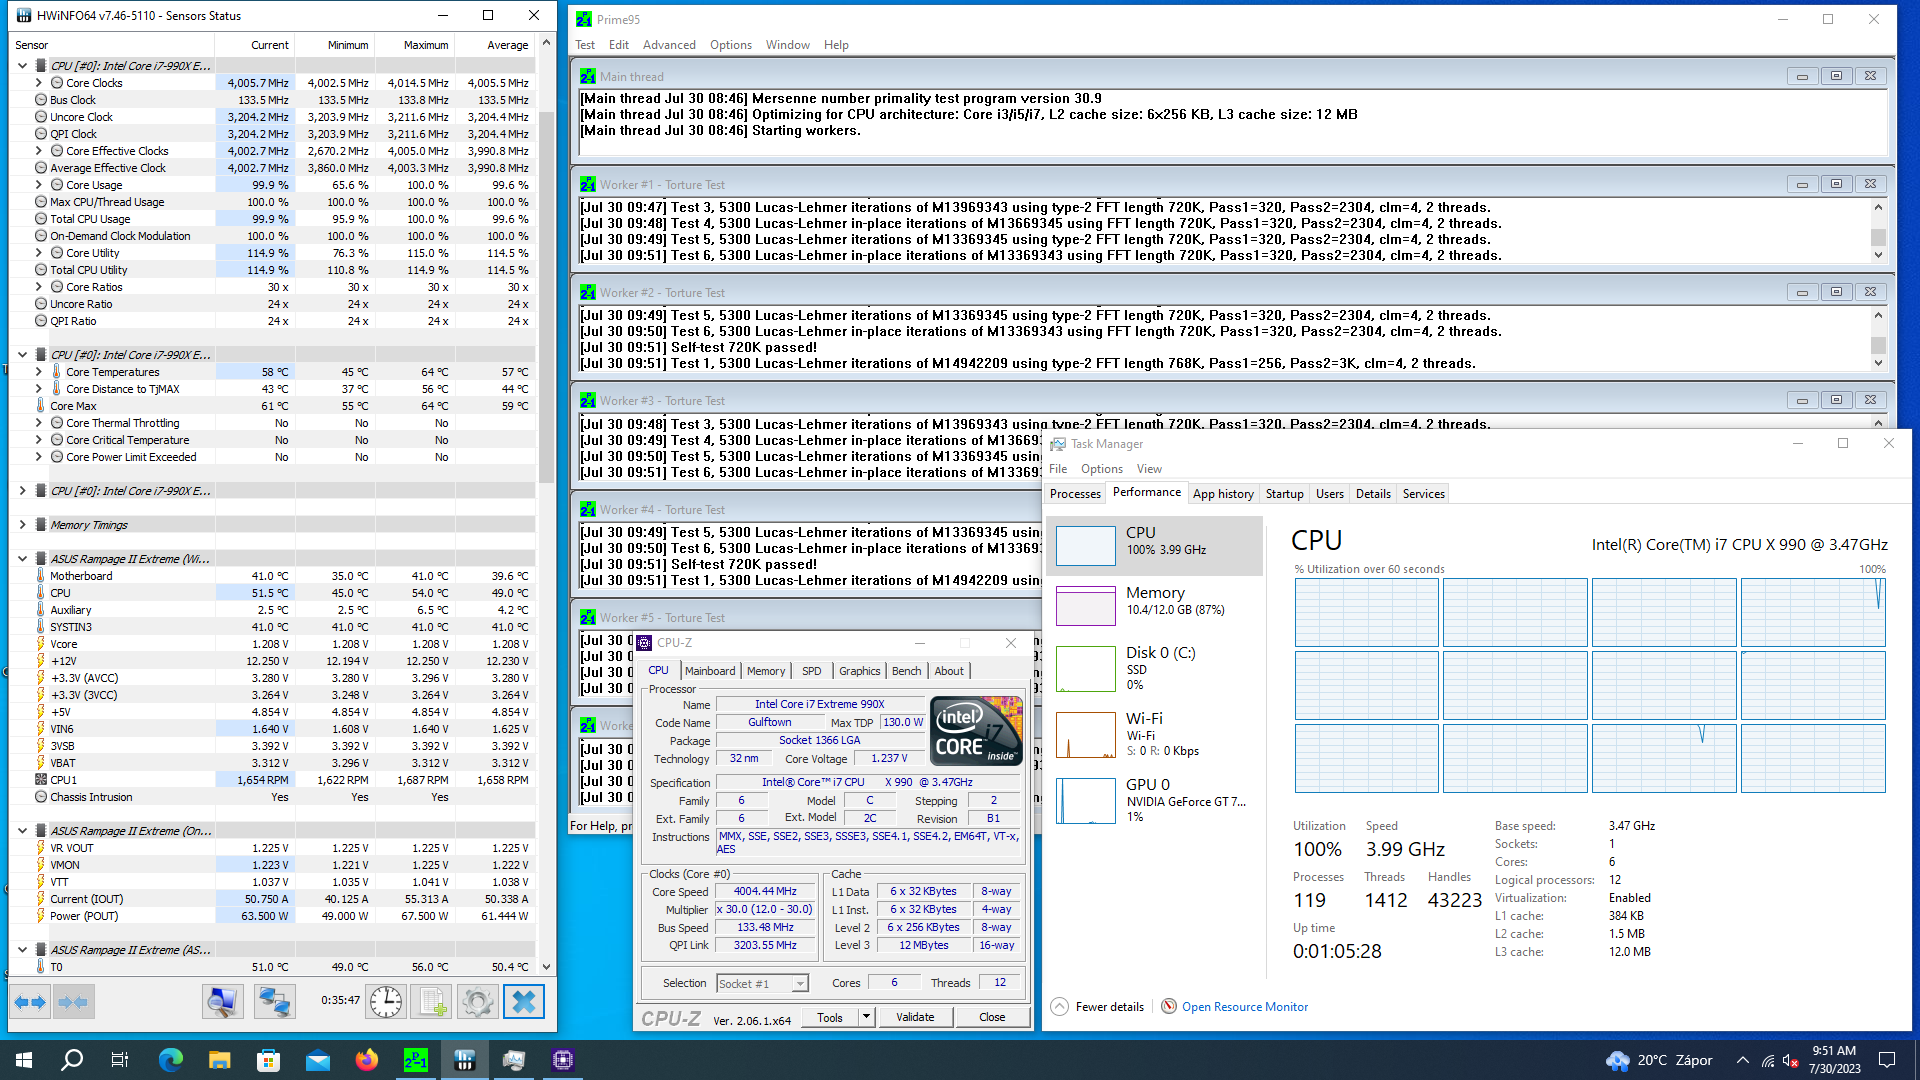Switch to CPU-Z taskbar icon
1920x1080 pixels.
(563, 1060)
